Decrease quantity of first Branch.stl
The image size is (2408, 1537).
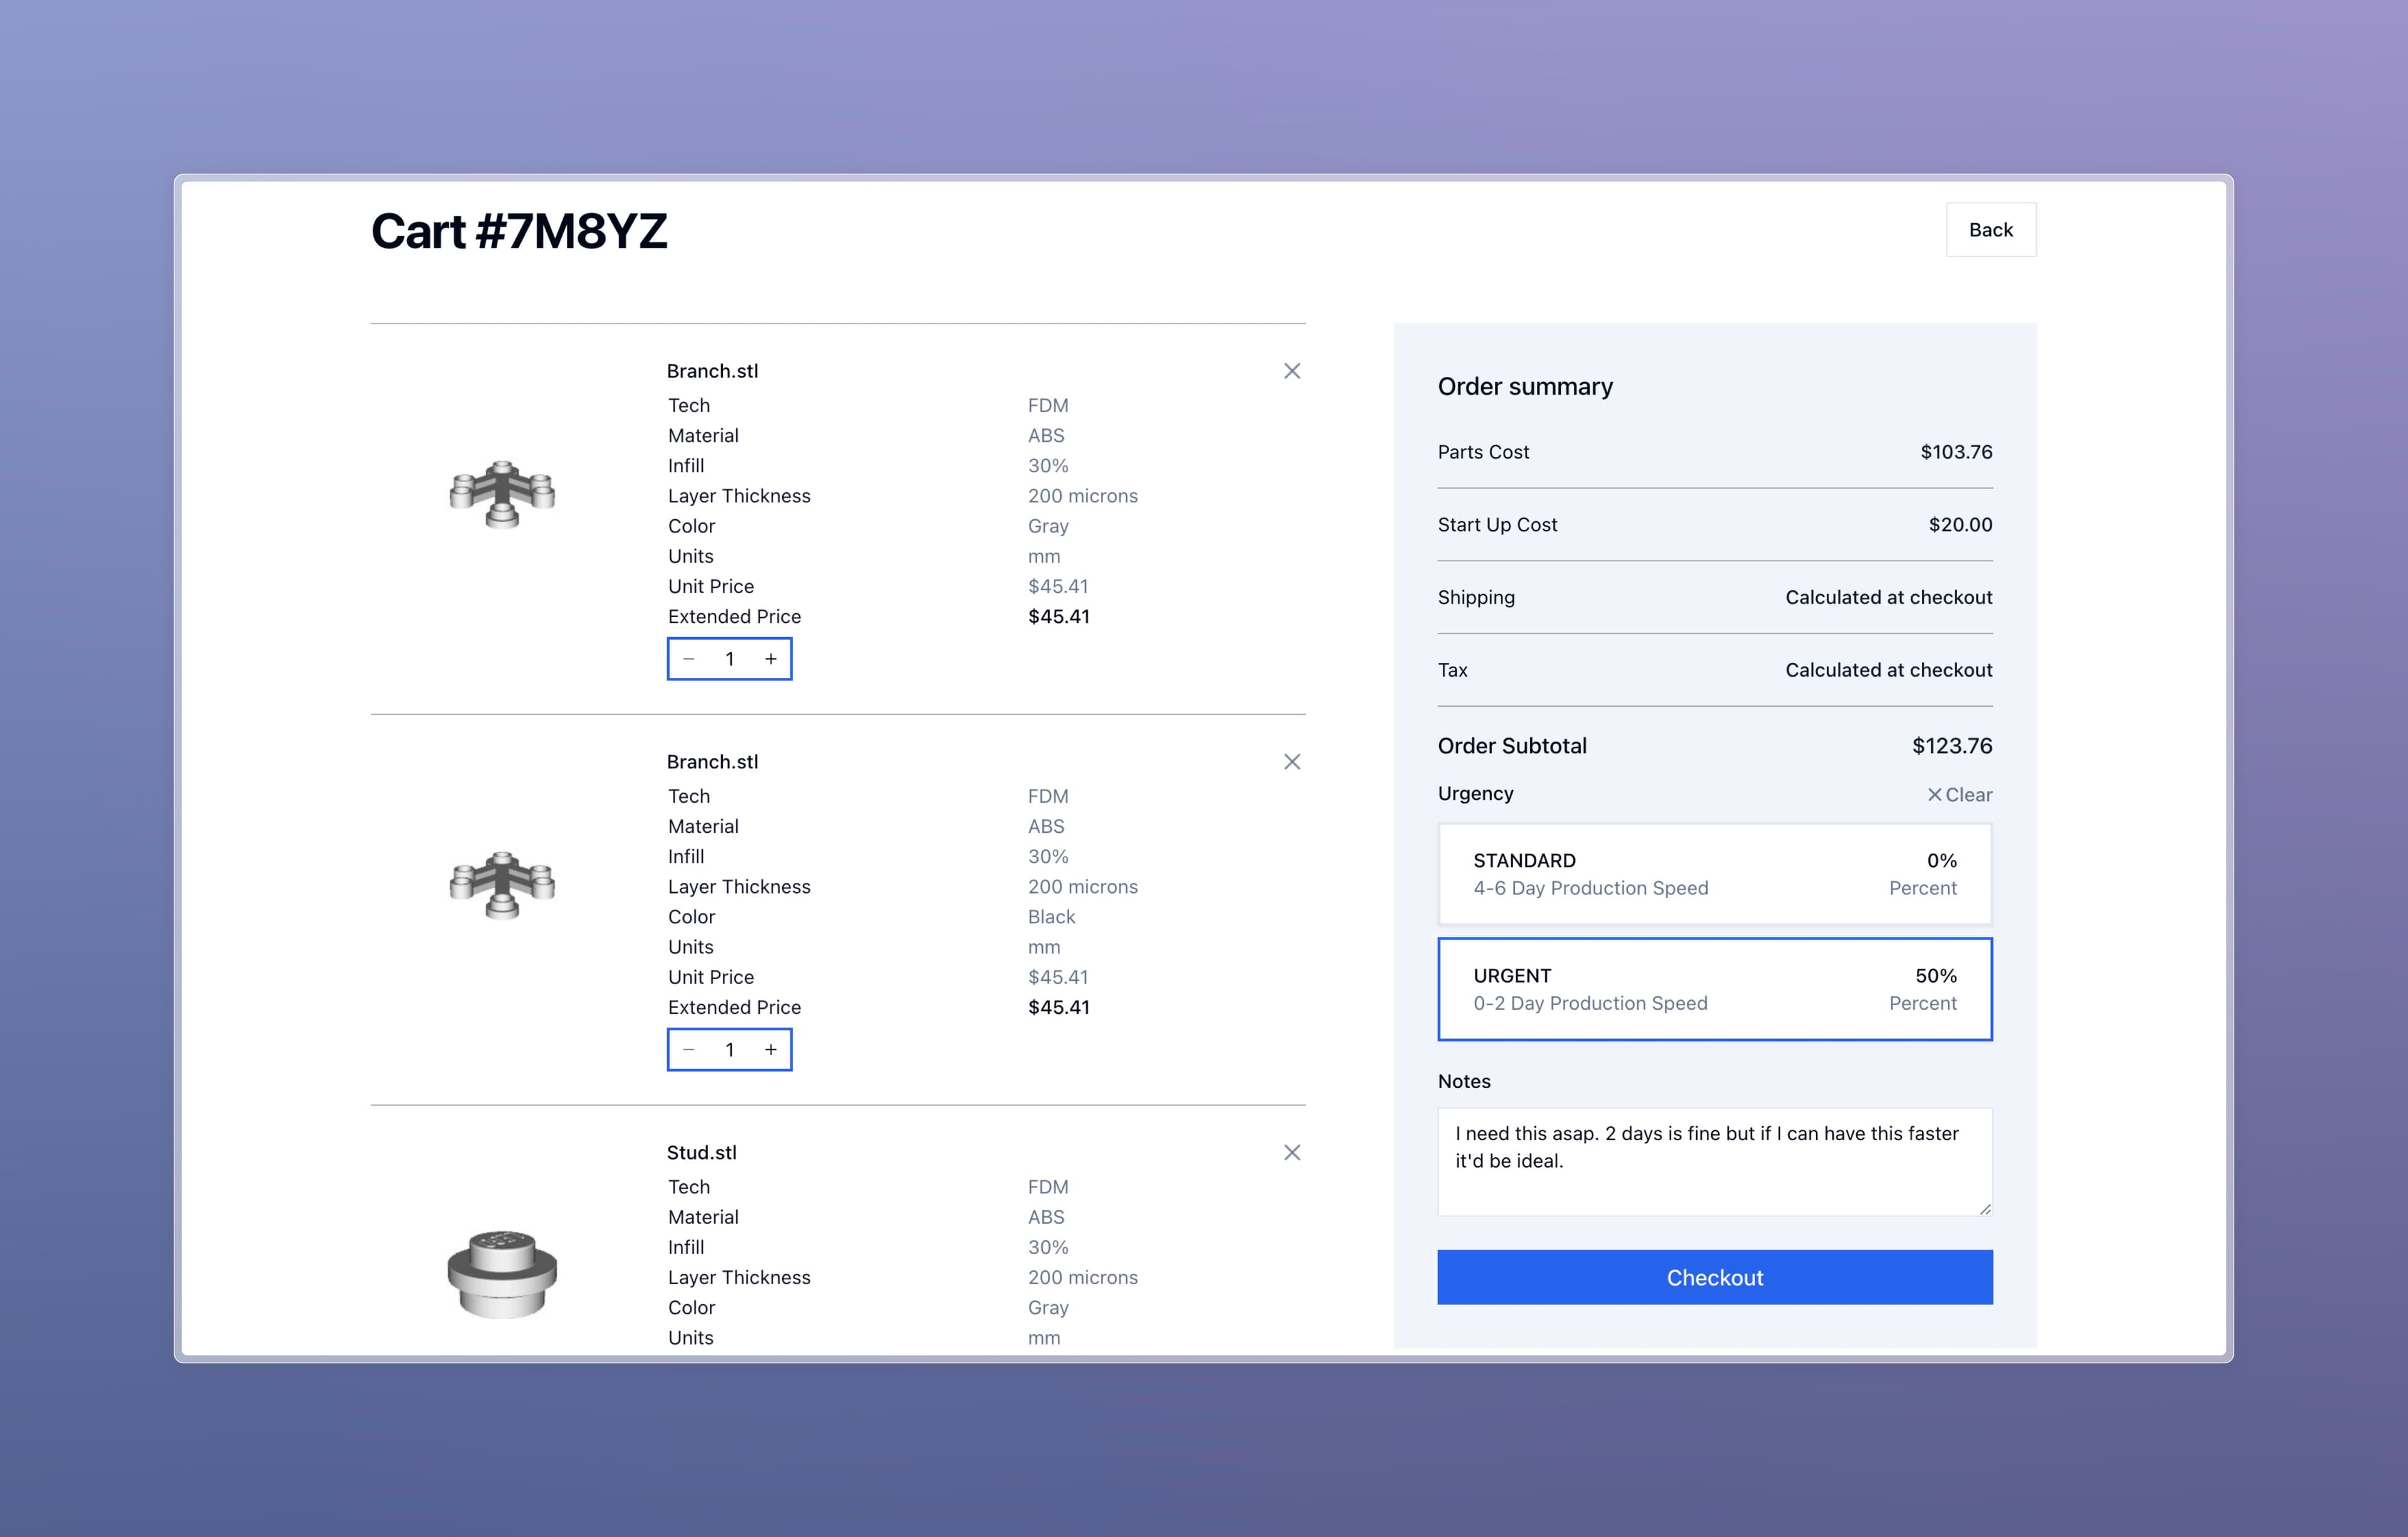(688, 659)
